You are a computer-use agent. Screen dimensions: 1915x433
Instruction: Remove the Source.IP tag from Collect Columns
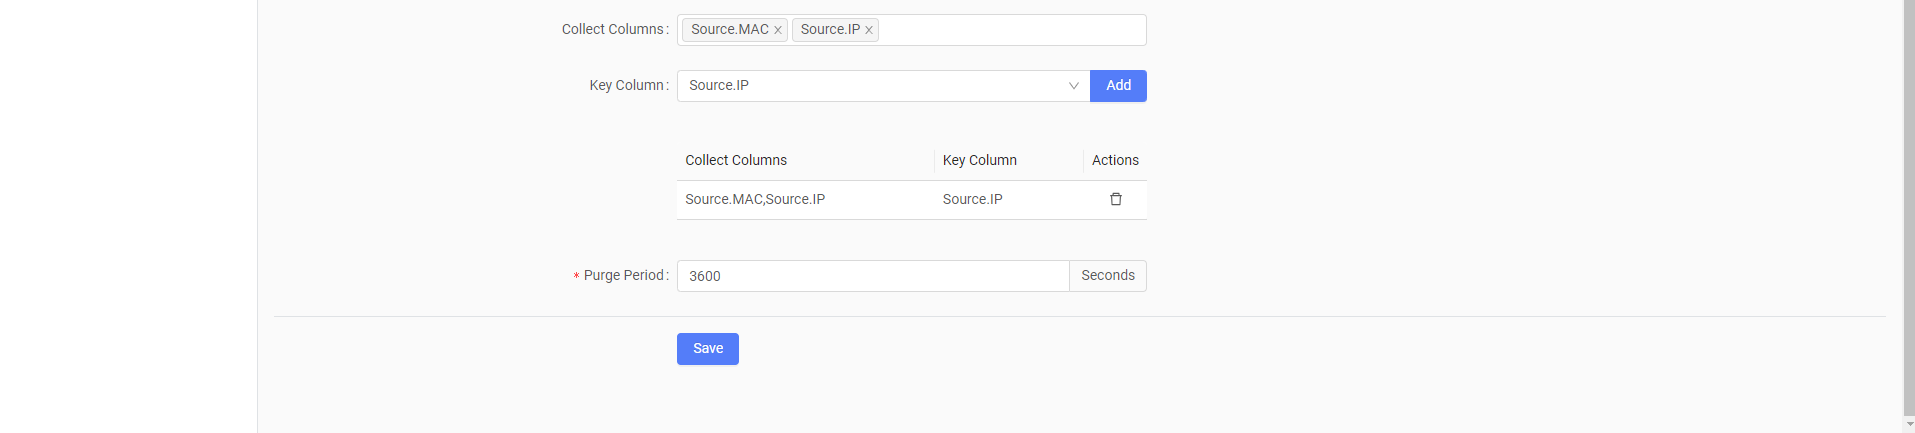coord(869,30)
